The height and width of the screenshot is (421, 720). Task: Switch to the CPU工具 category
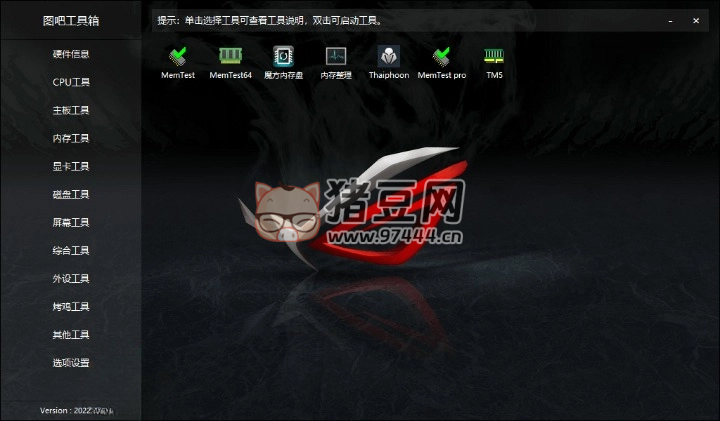tap(71, 82)
